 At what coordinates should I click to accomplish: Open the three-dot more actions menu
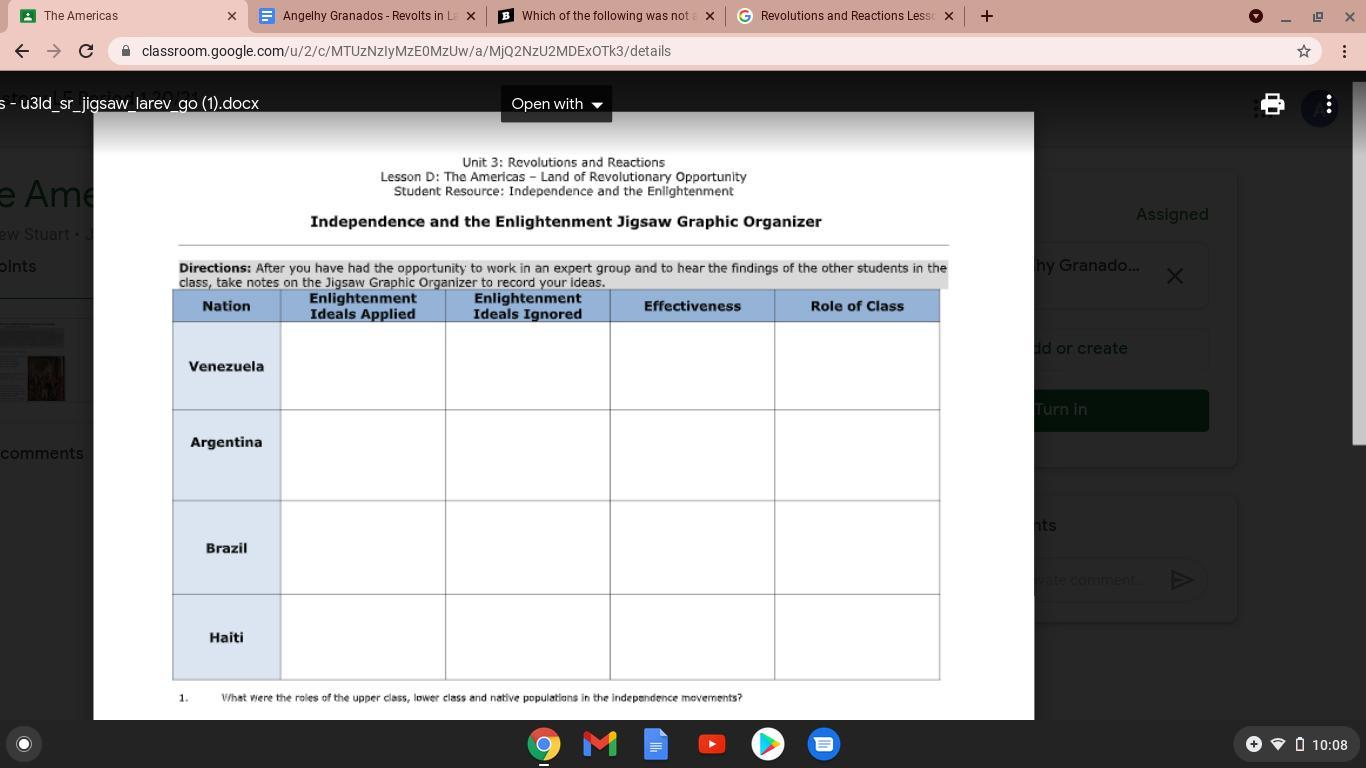click(x=1328, y=104)
